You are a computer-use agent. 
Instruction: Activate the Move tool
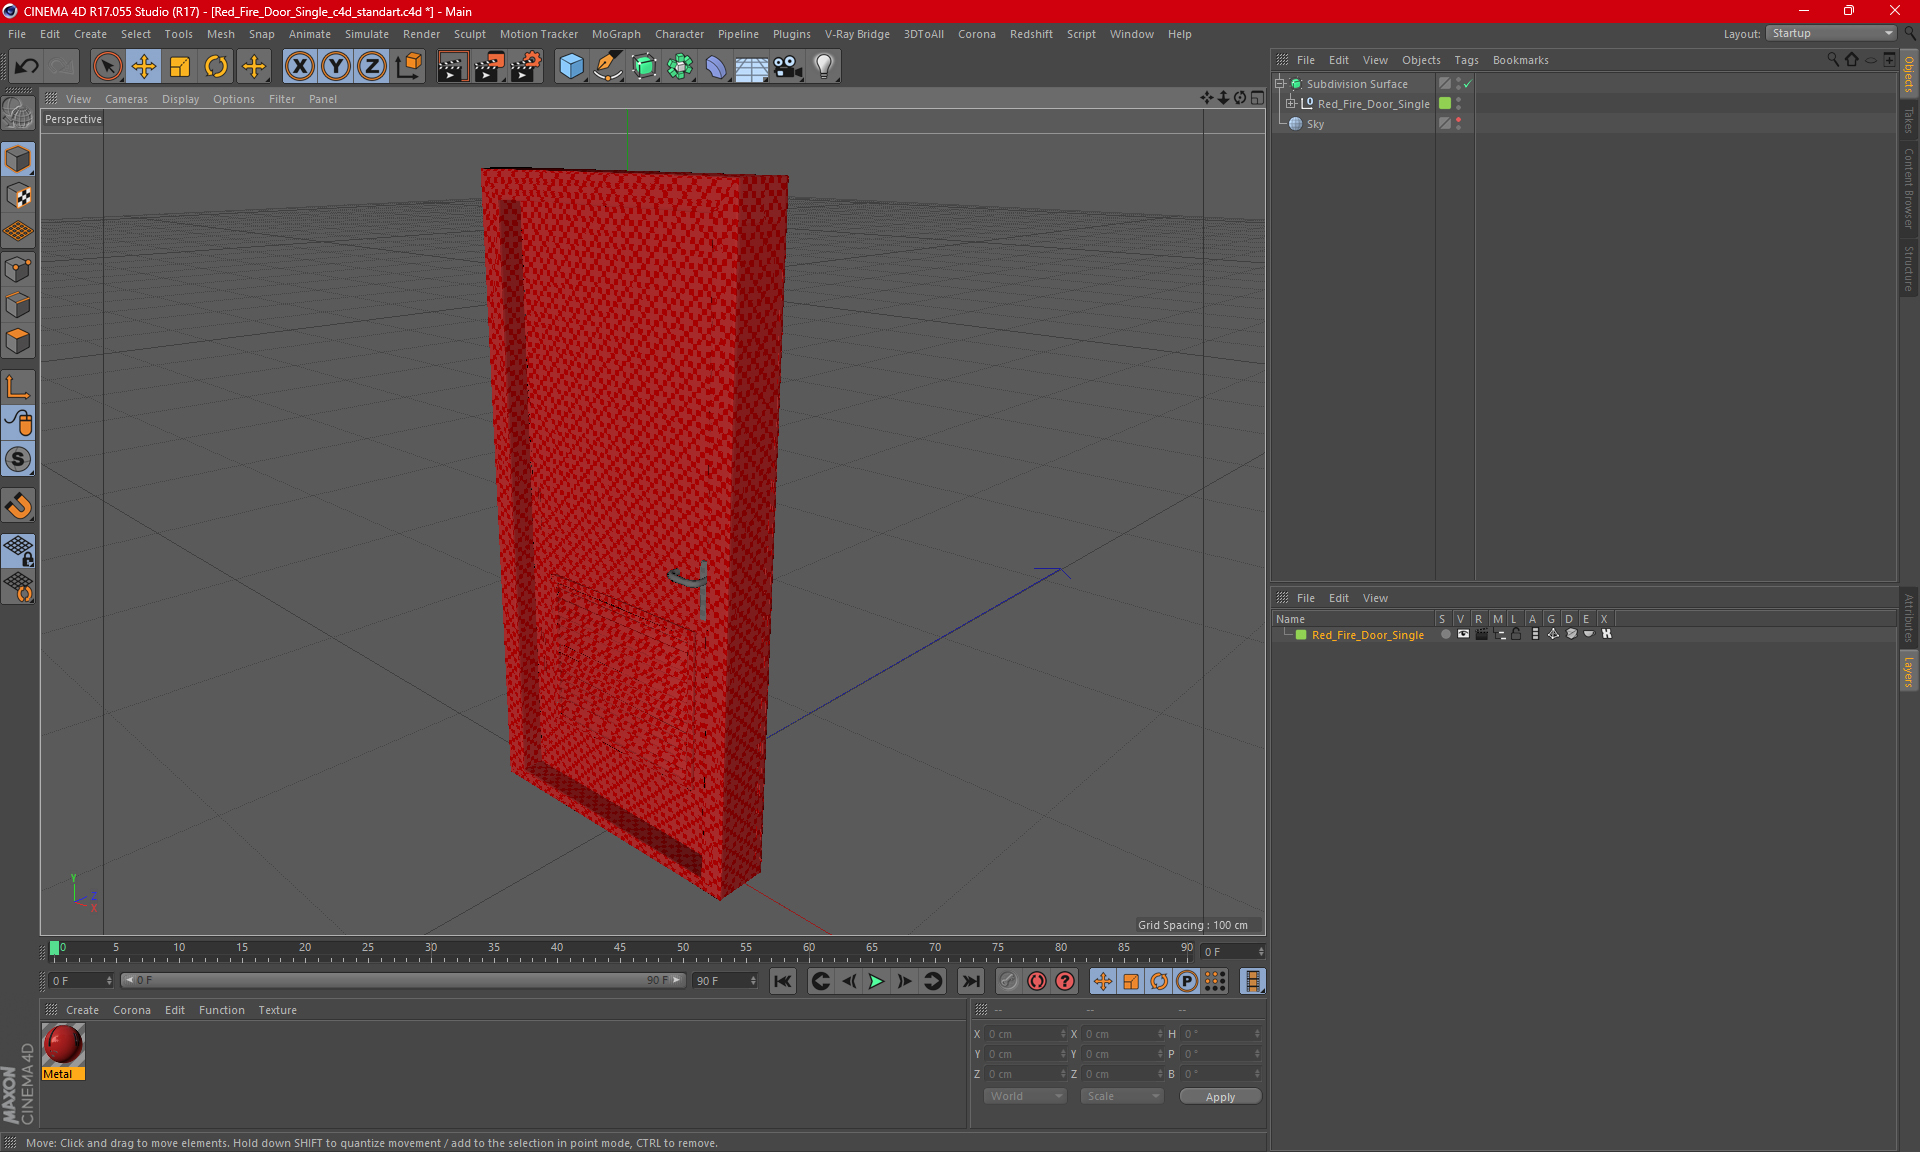[x=144, y=67]
